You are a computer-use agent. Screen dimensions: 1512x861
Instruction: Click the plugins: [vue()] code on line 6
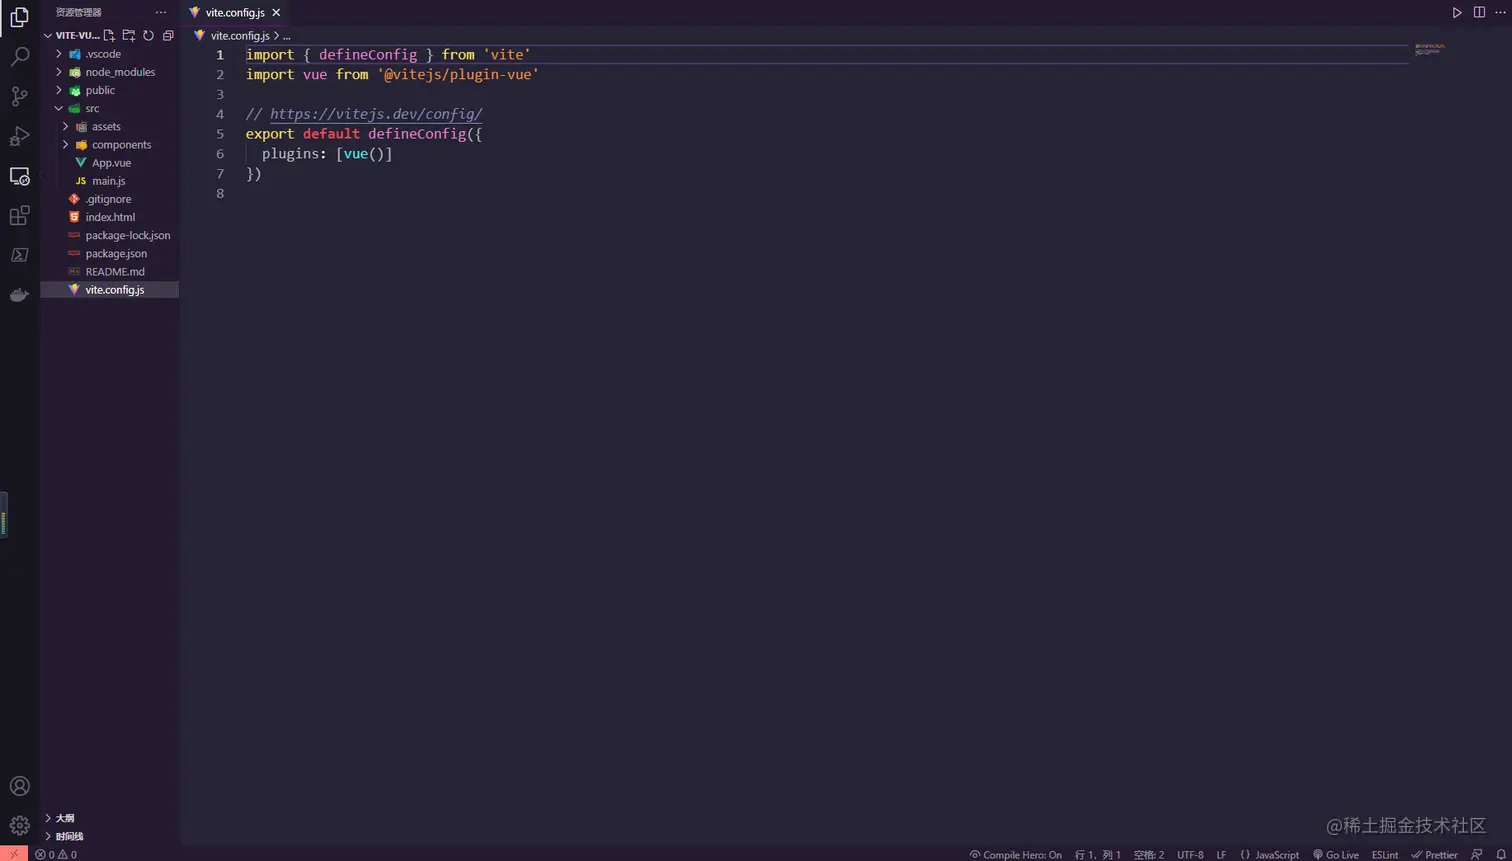(327, 154)
